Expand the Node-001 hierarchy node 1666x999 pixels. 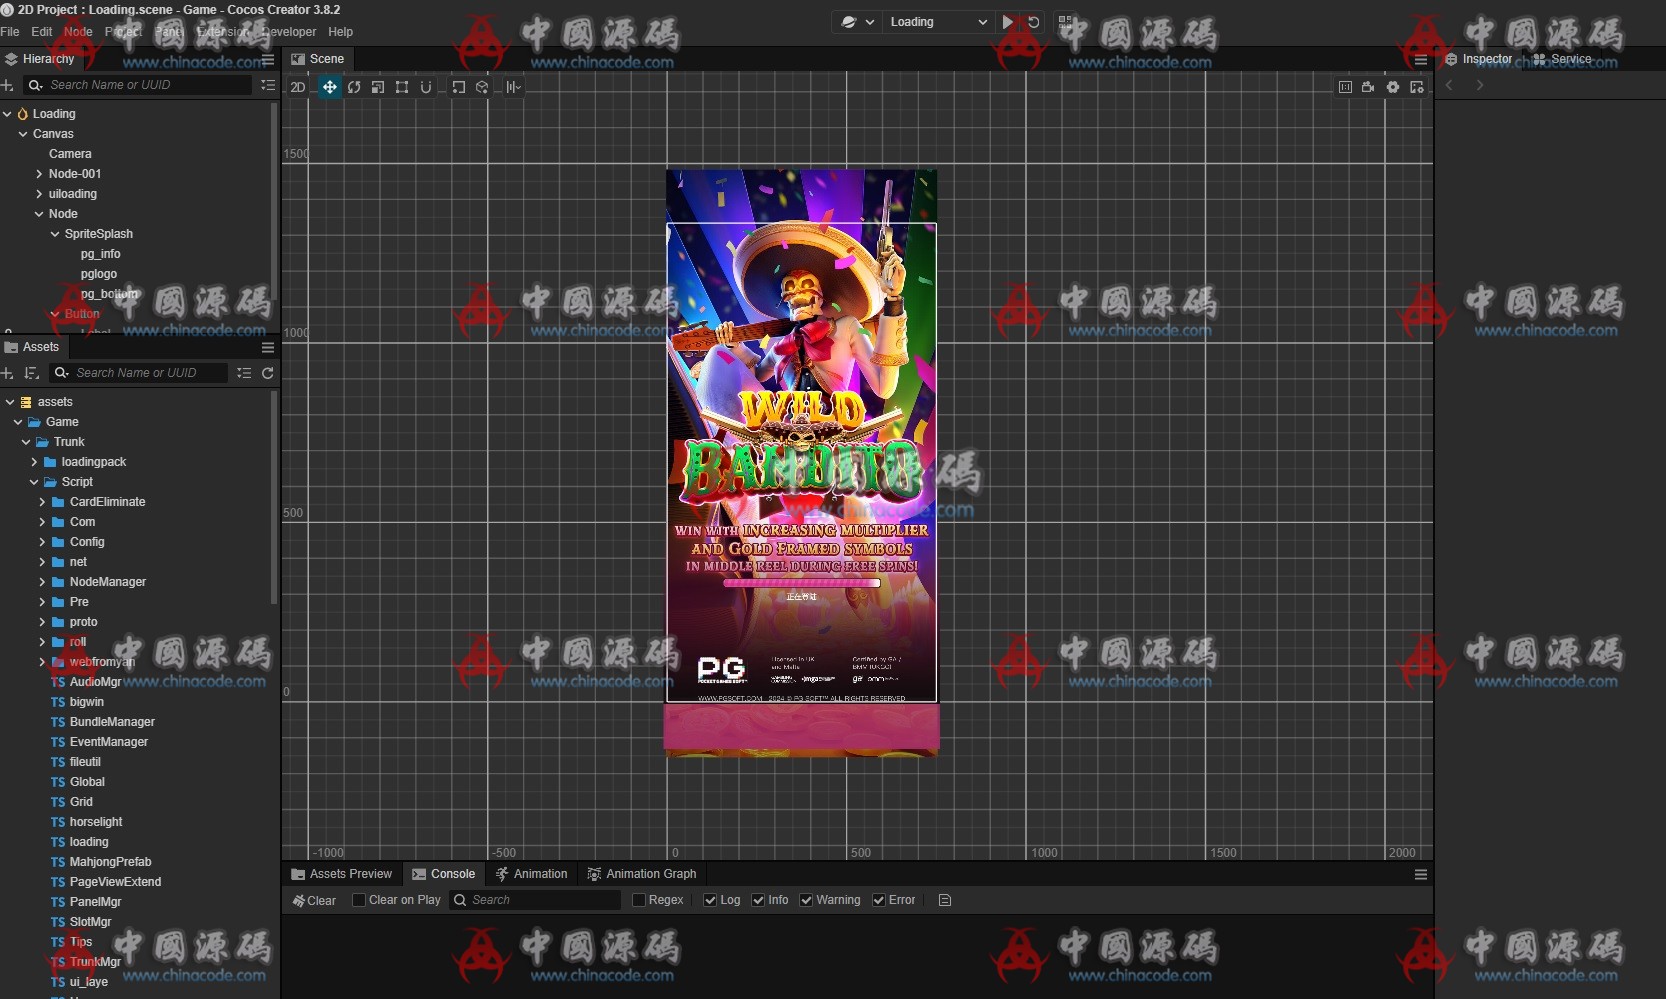(x=39, y=174)
